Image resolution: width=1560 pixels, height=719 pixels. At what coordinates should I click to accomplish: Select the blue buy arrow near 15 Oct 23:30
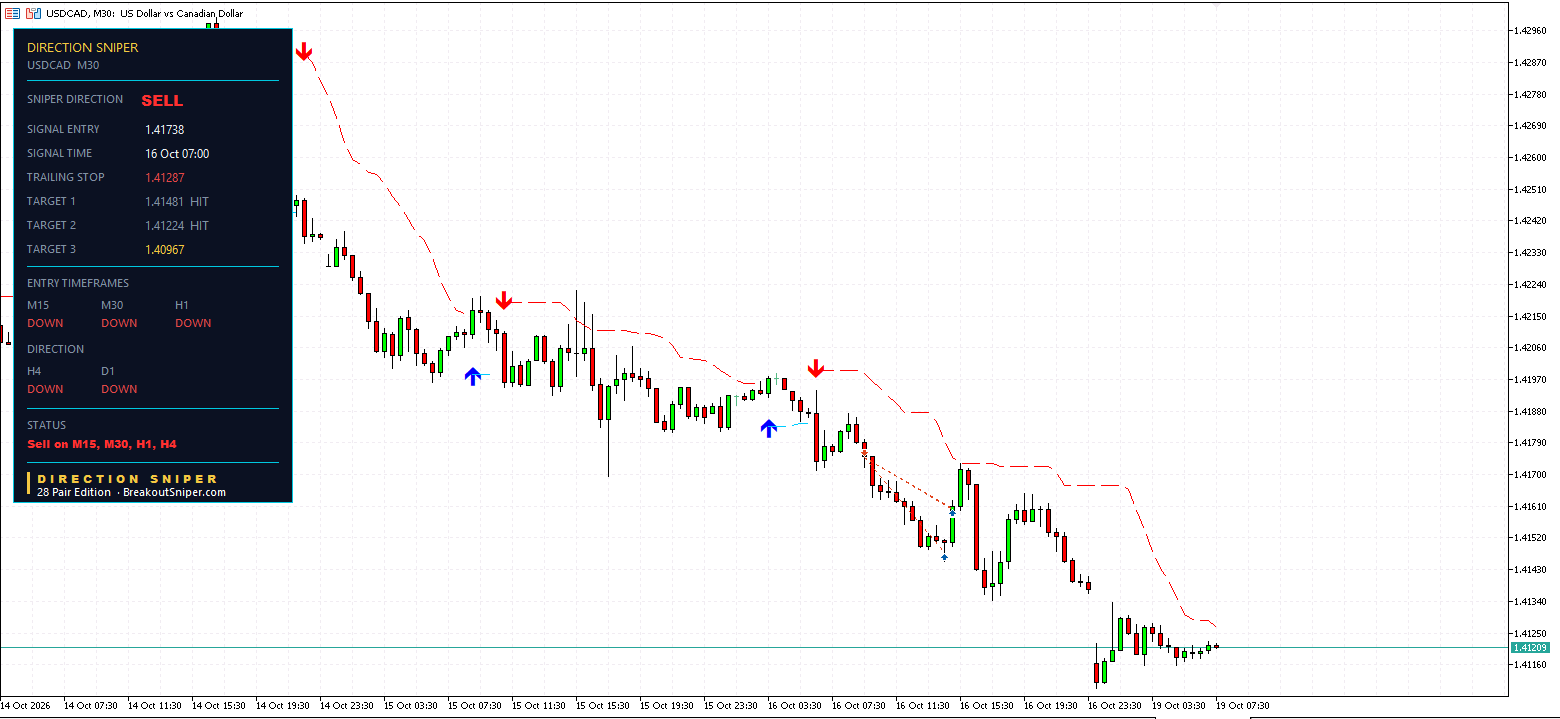[x=768, y=428]
